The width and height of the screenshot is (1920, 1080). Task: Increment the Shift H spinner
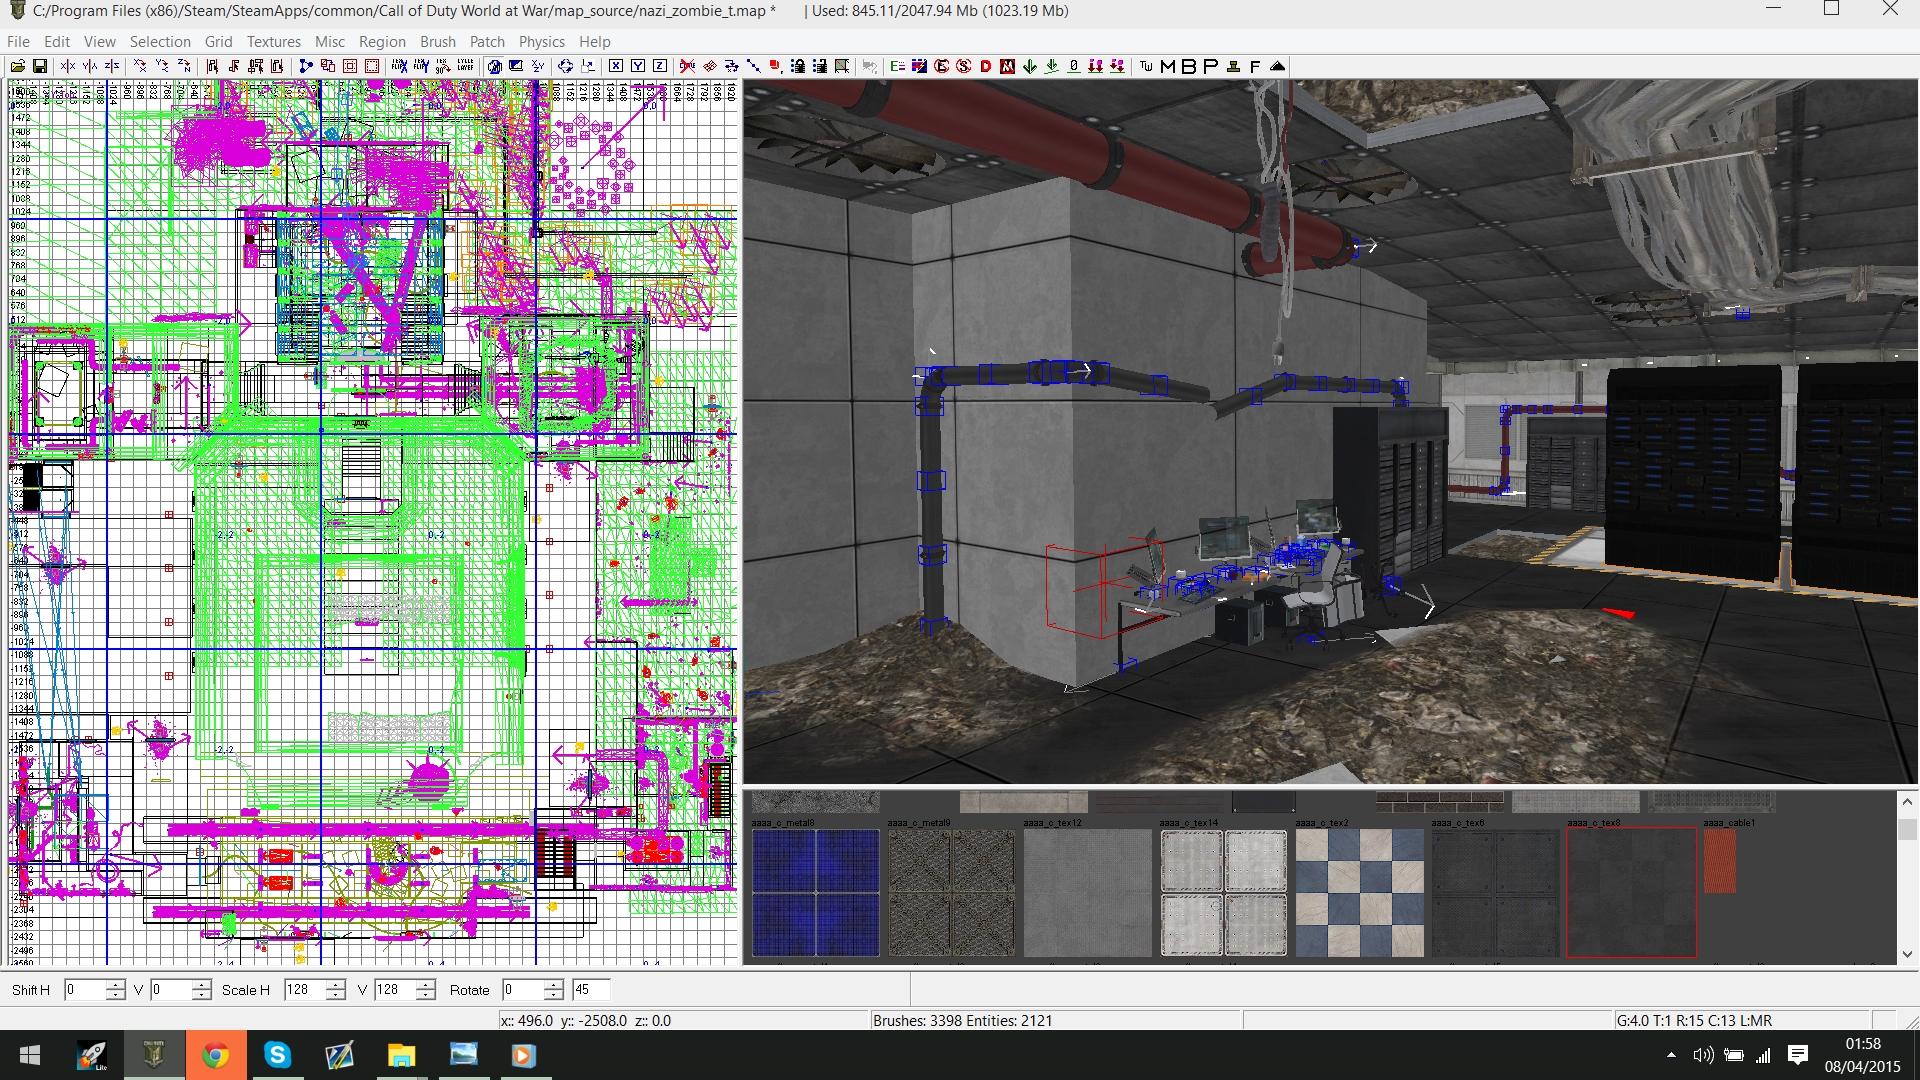coord(116,984)
